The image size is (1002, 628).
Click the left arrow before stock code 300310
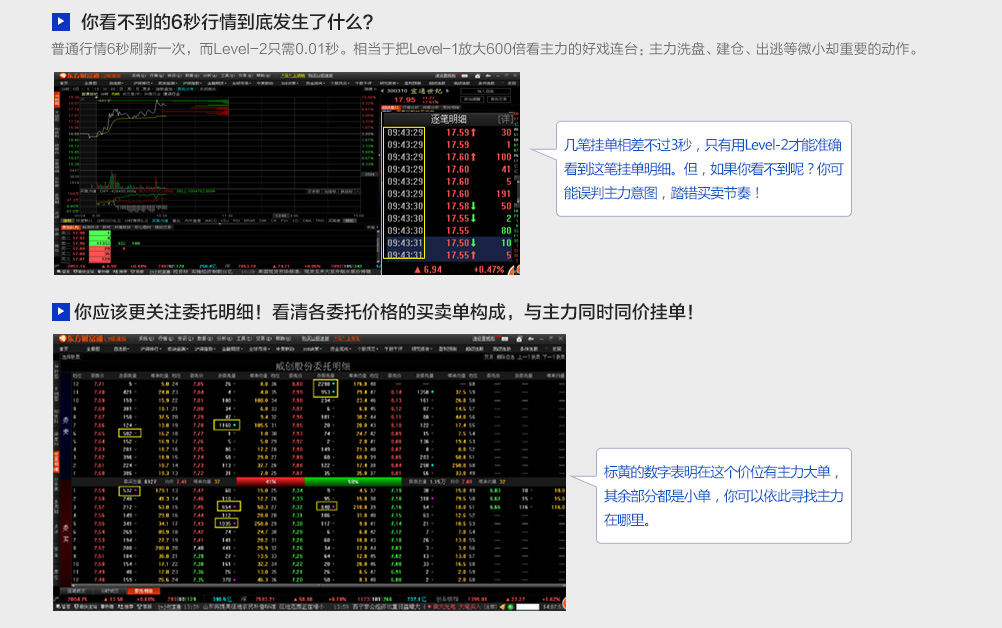[x=383, y=89]
